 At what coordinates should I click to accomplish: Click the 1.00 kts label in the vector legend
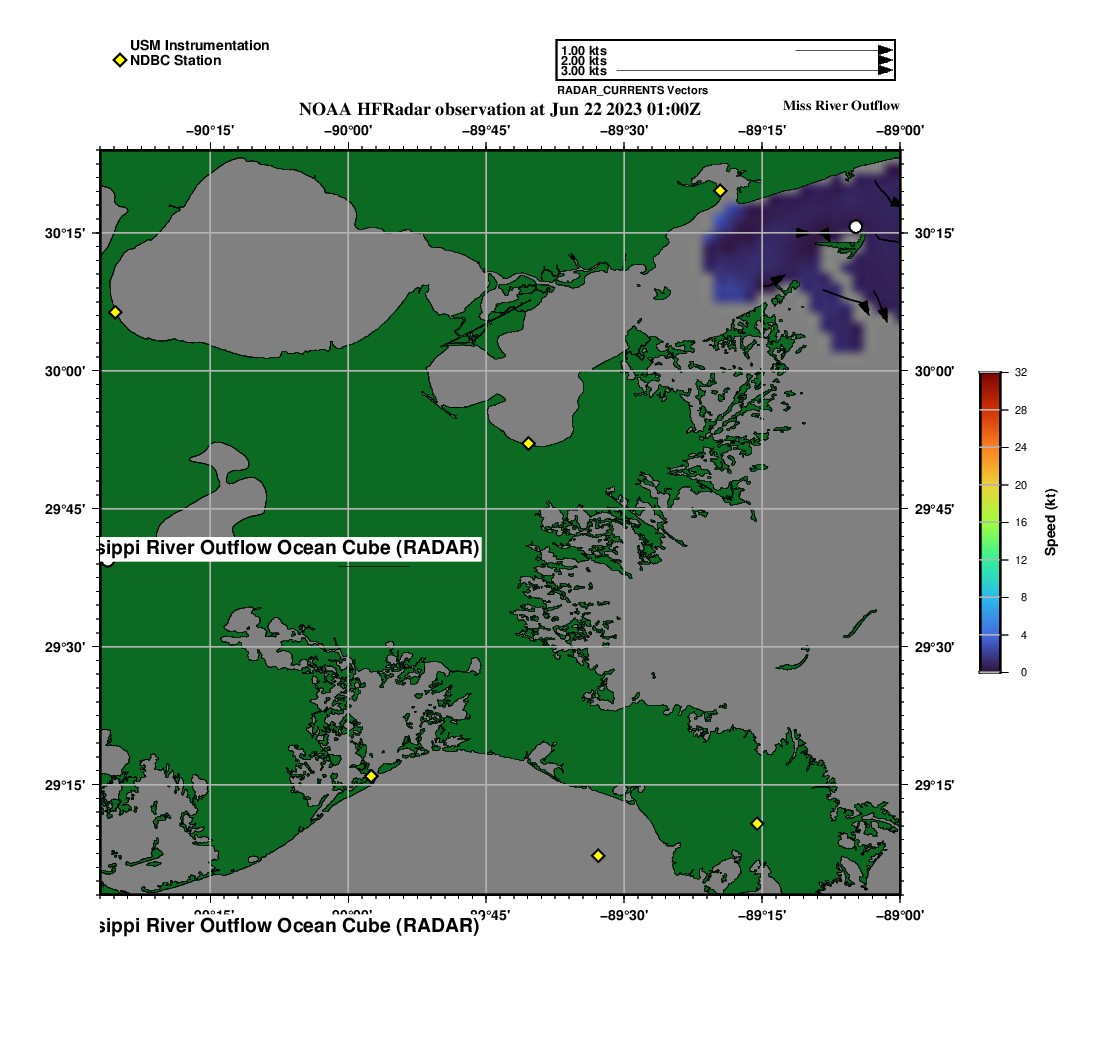[584, 51]
